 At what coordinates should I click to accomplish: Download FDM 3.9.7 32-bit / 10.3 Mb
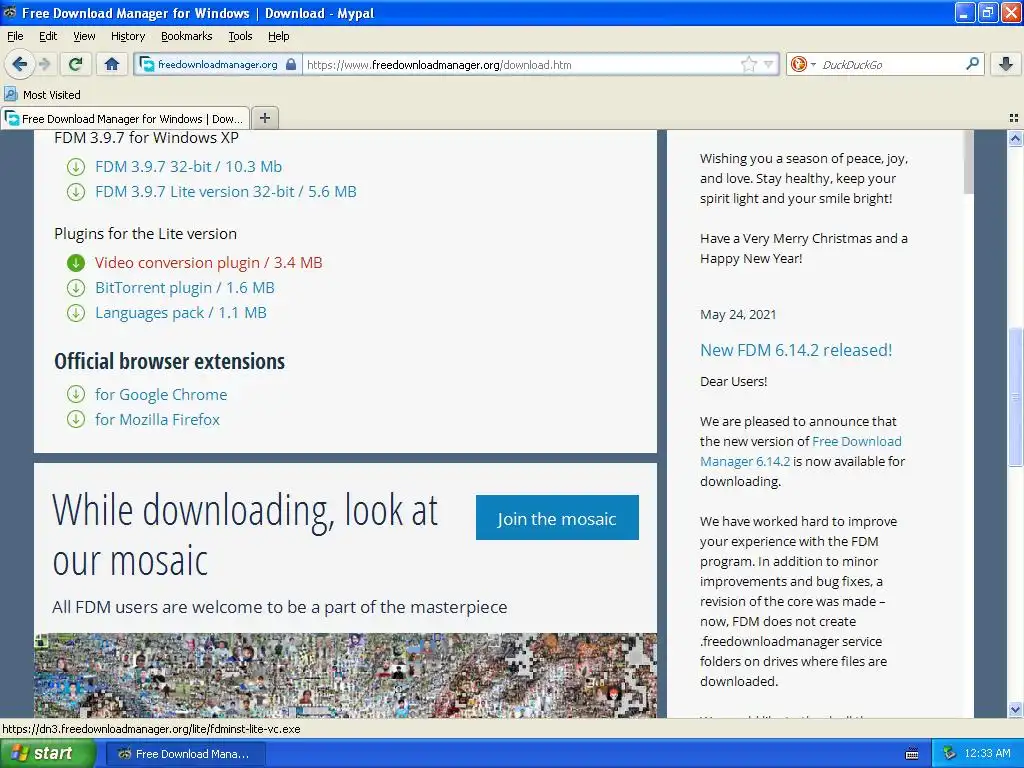(188, 167)
